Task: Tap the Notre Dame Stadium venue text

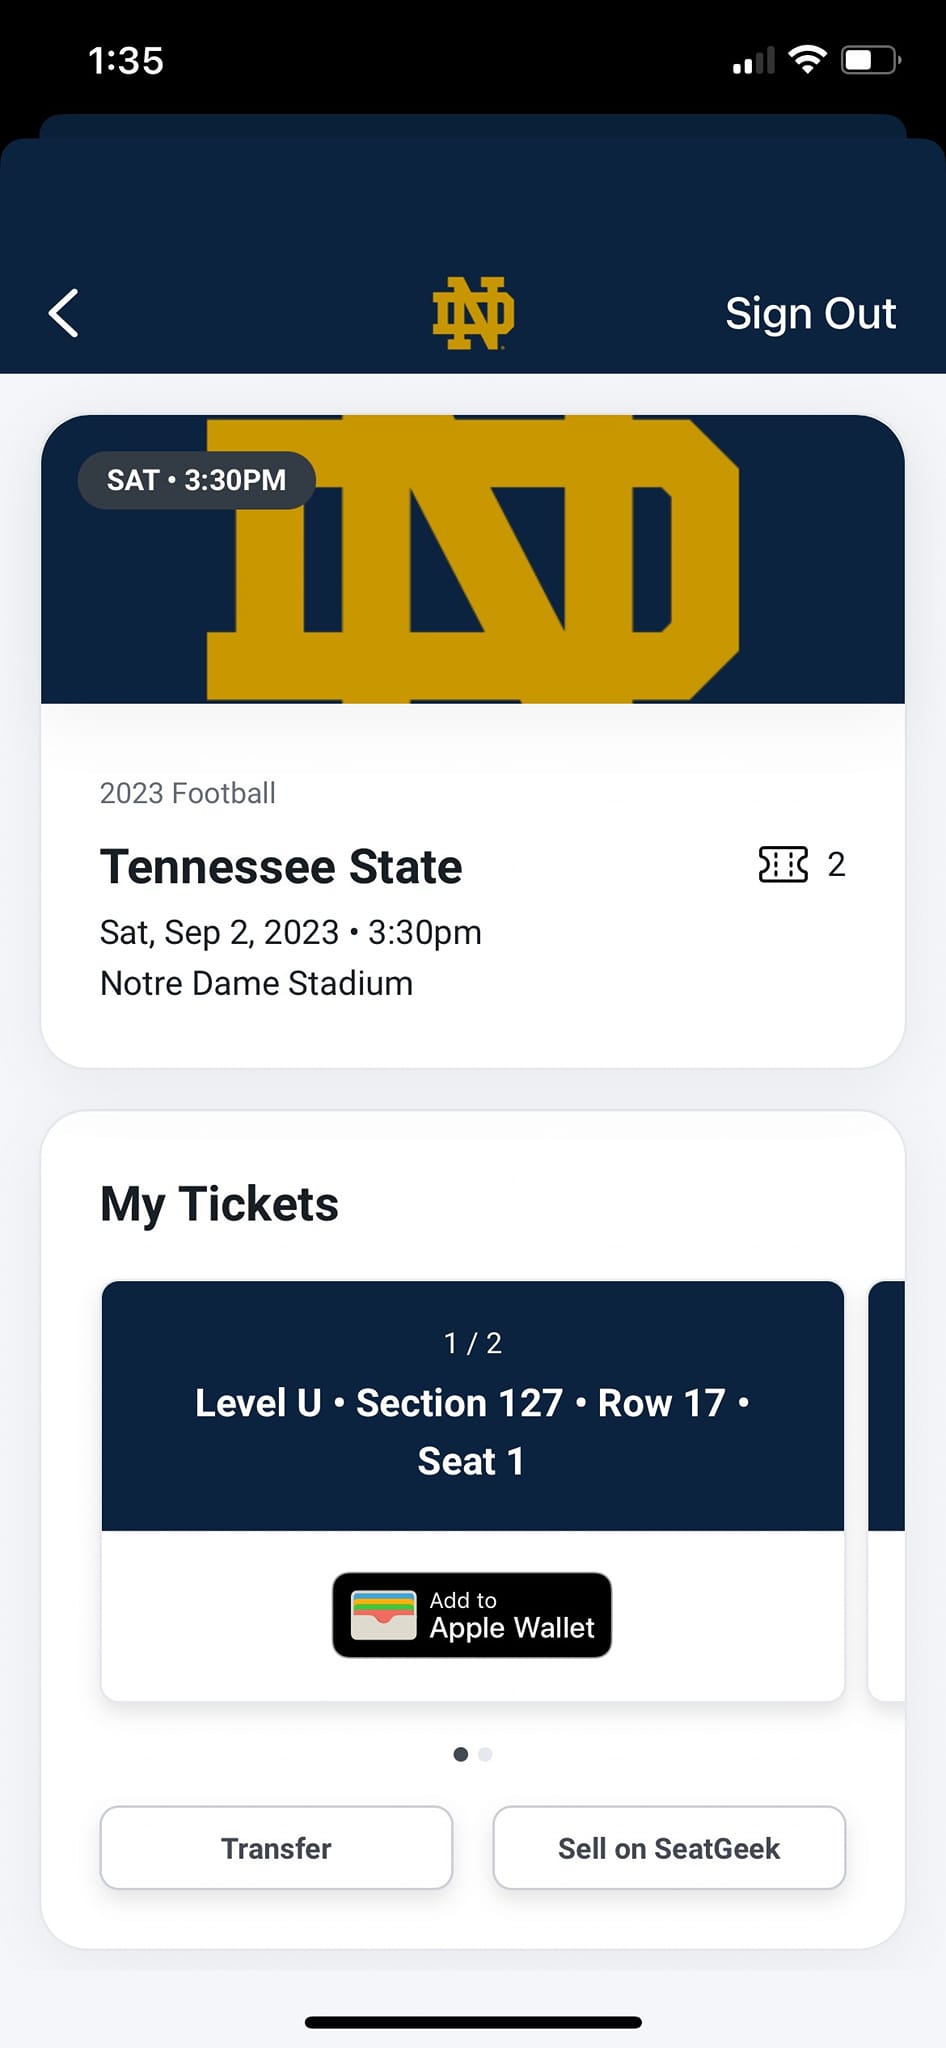Action: (x=256, y=983)
